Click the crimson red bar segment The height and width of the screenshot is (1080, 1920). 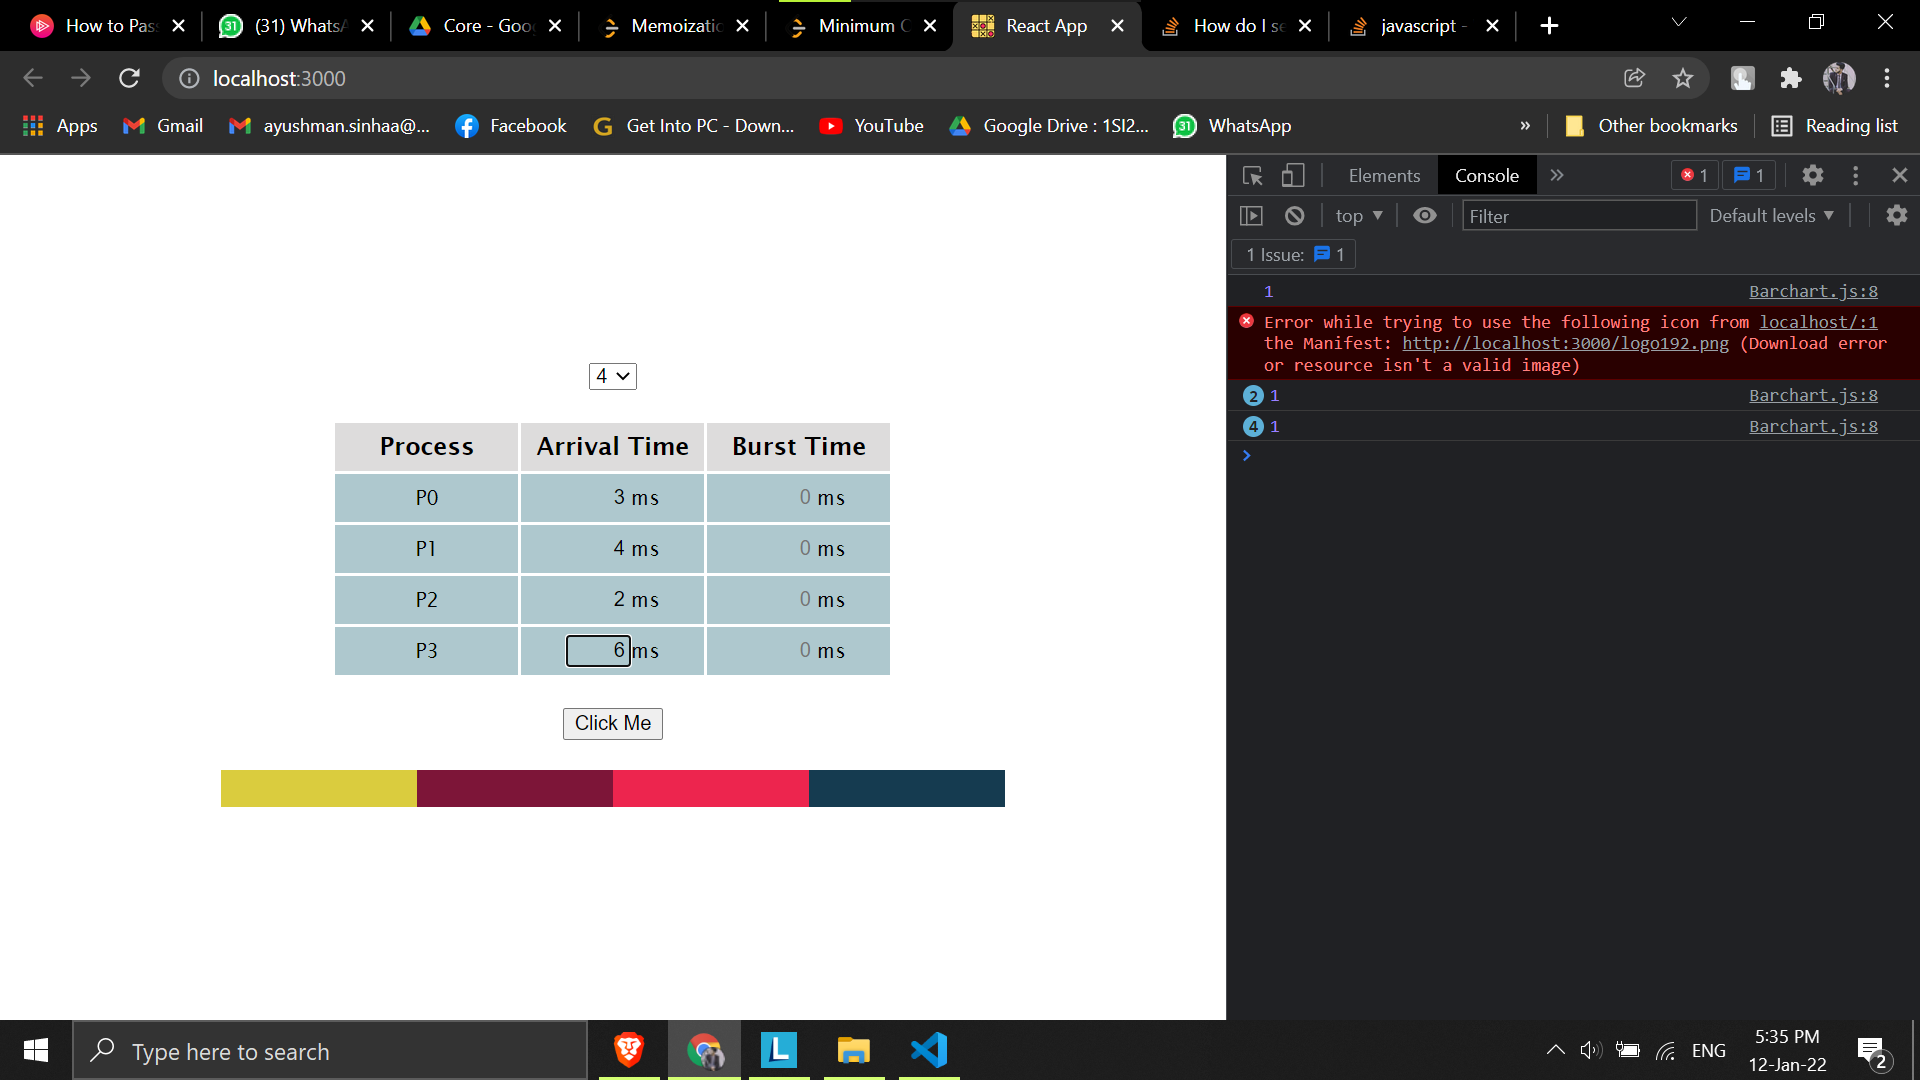coord(710,788)
